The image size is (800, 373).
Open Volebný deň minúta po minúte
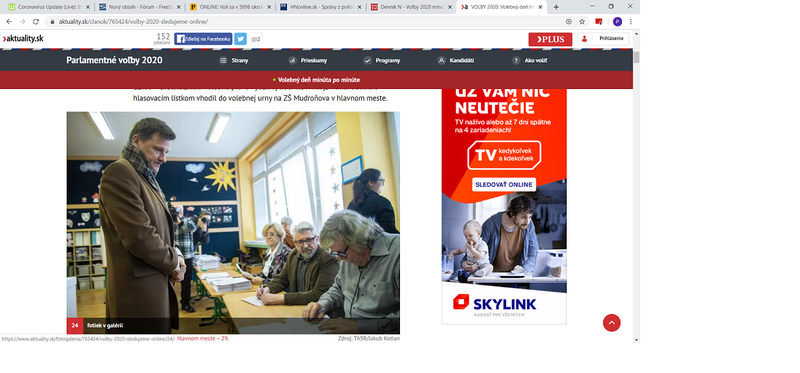pos(316,80)
